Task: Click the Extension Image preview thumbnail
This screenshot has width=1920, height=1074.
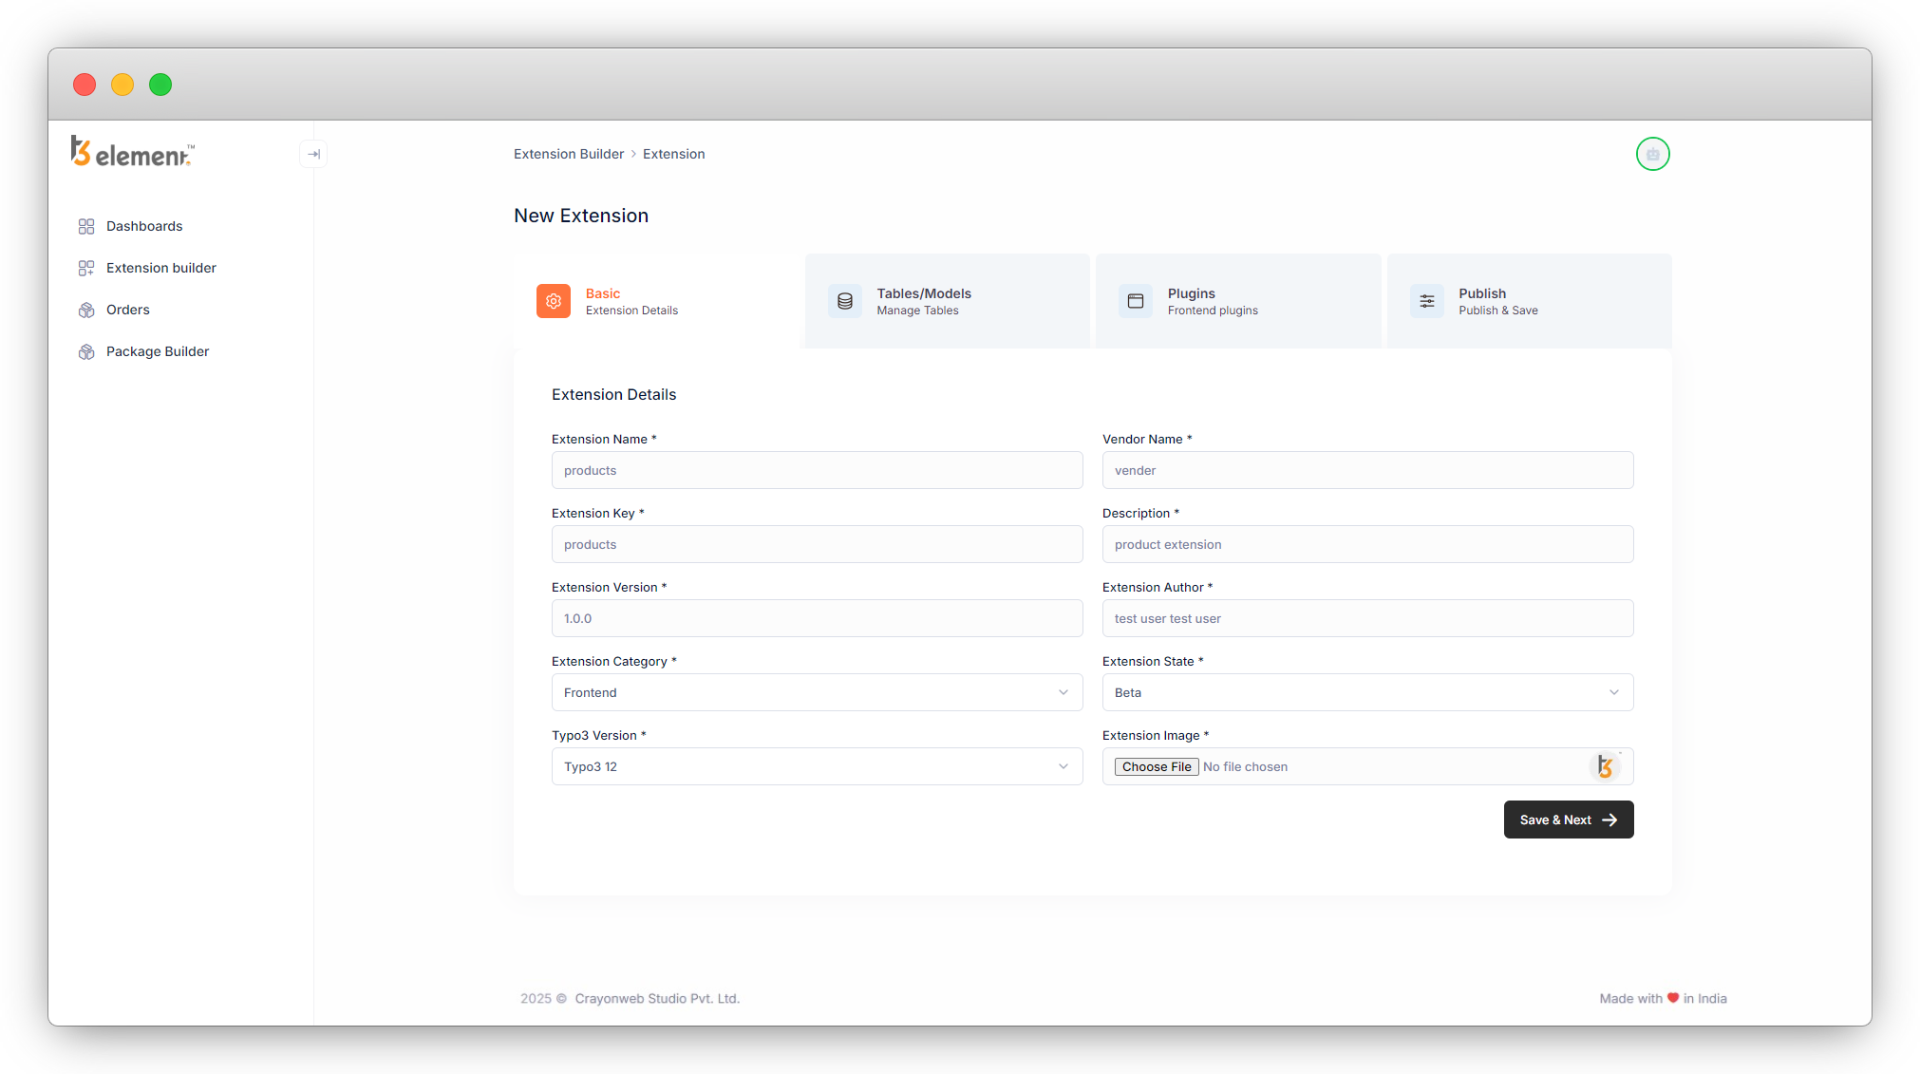Action: click(1604, 767)
